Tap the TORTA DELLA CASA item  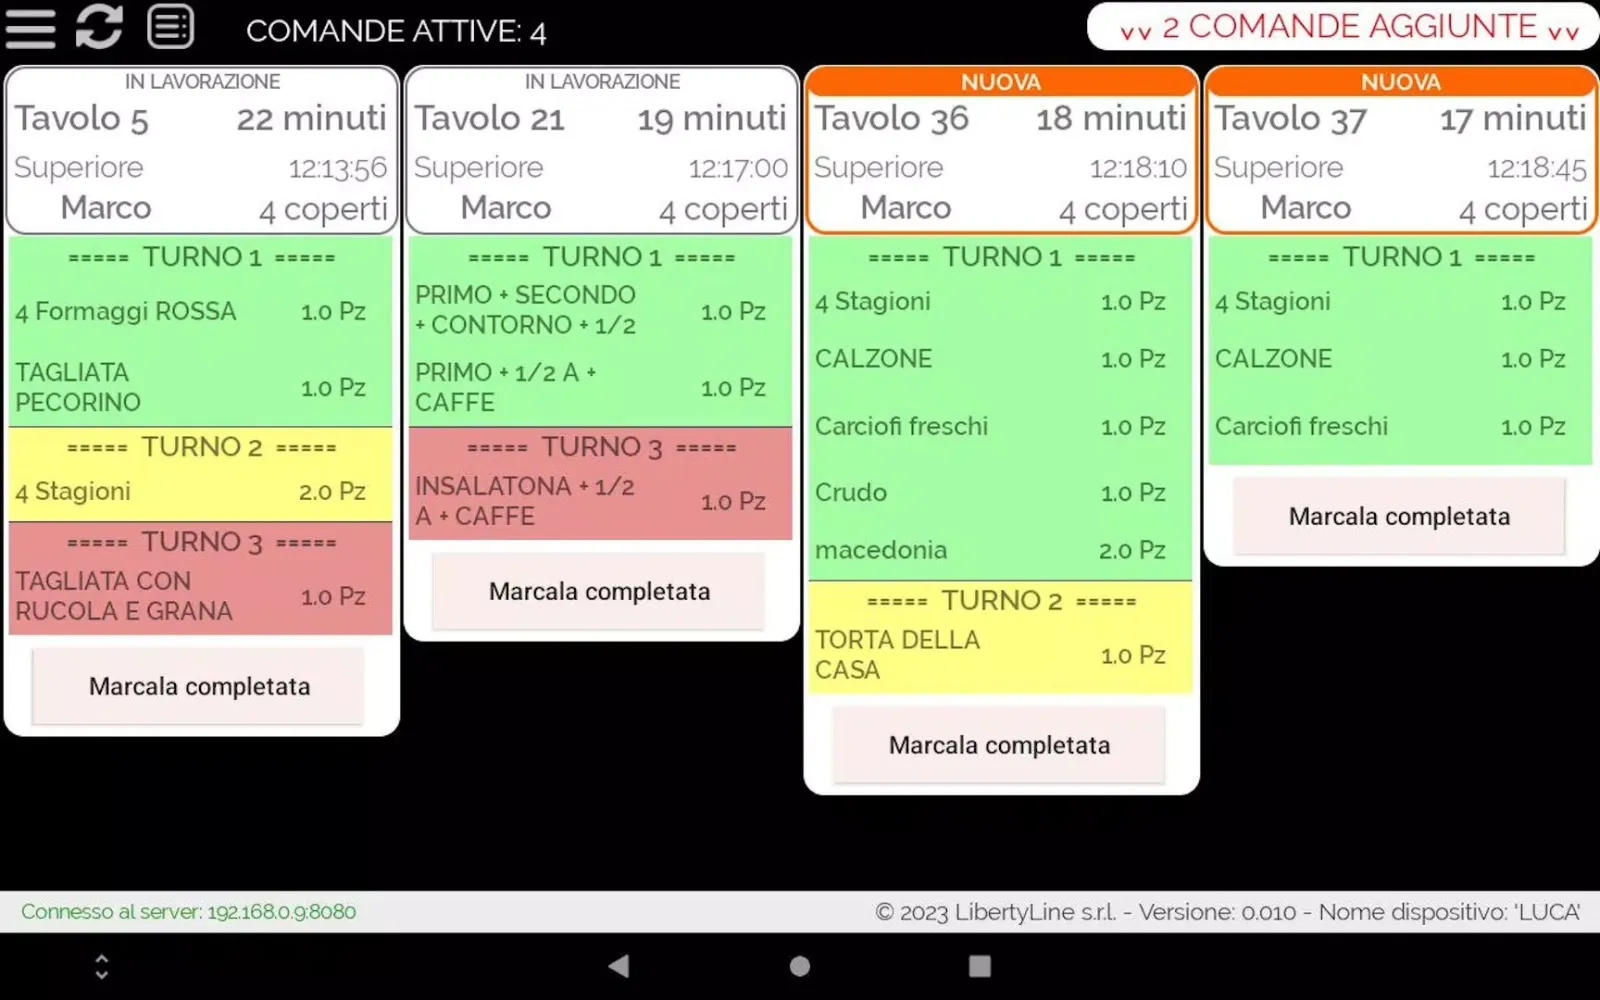tap(990, 655)
